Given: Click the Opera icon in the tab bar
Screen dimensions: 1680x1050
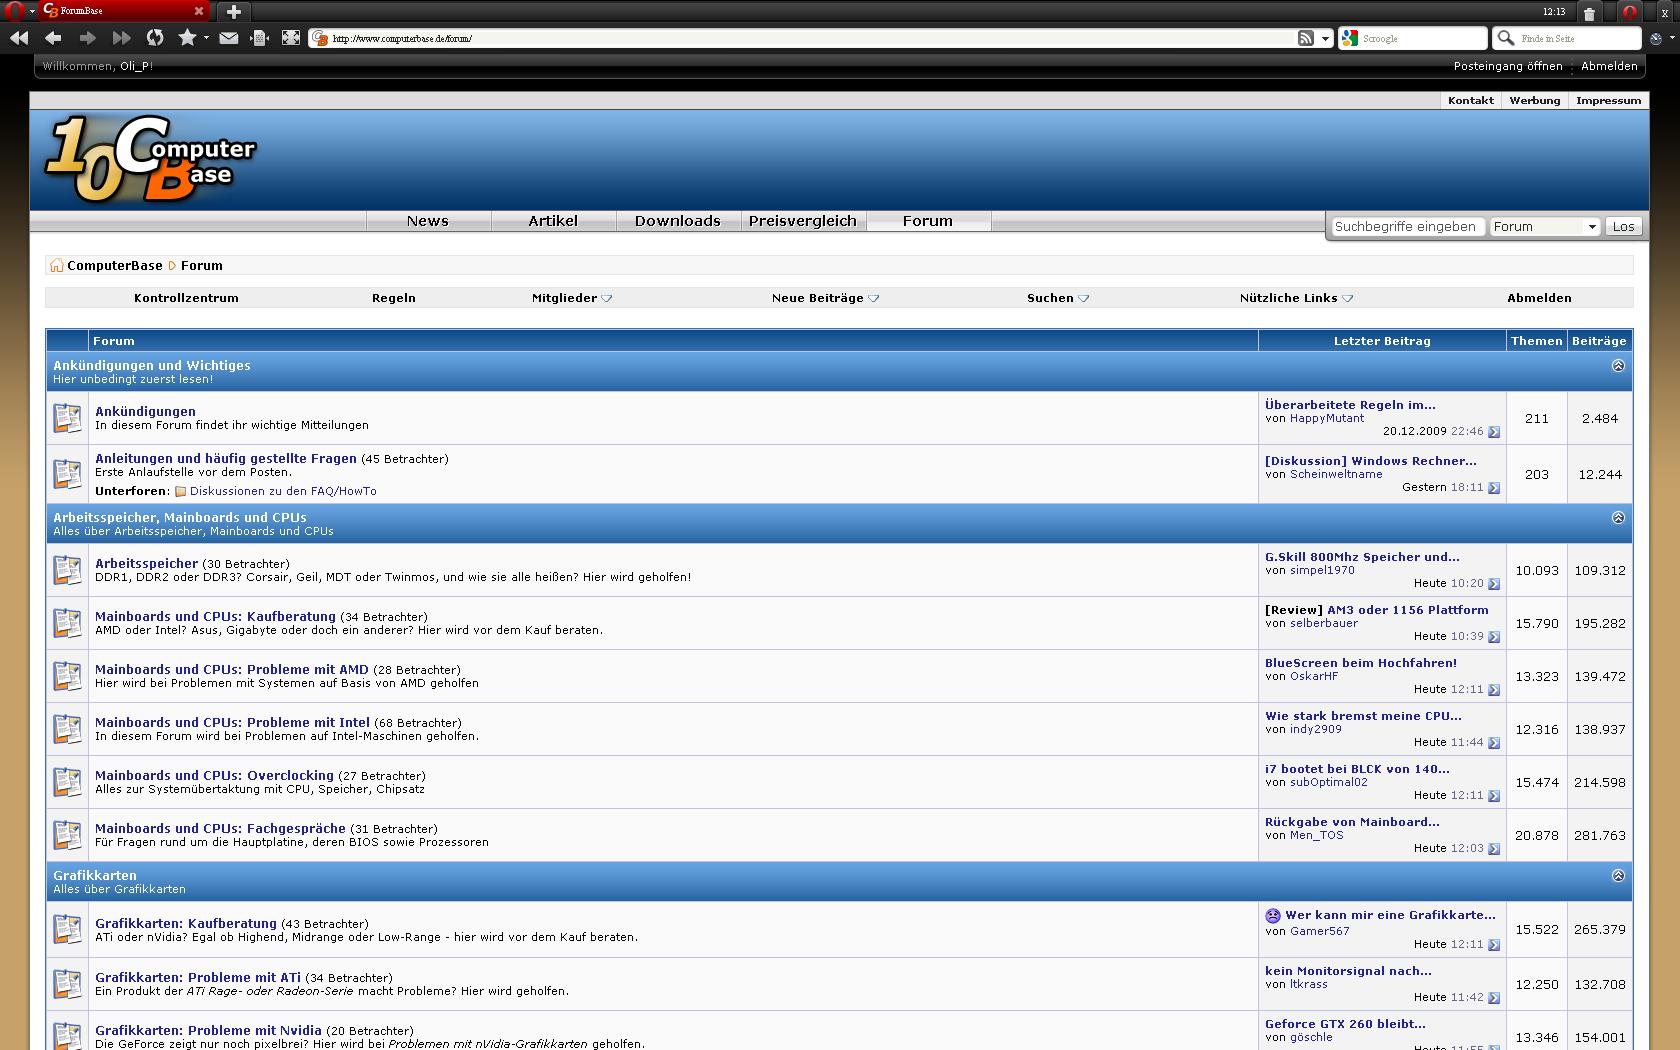Looking at the screenshot, I should 1630,12.
